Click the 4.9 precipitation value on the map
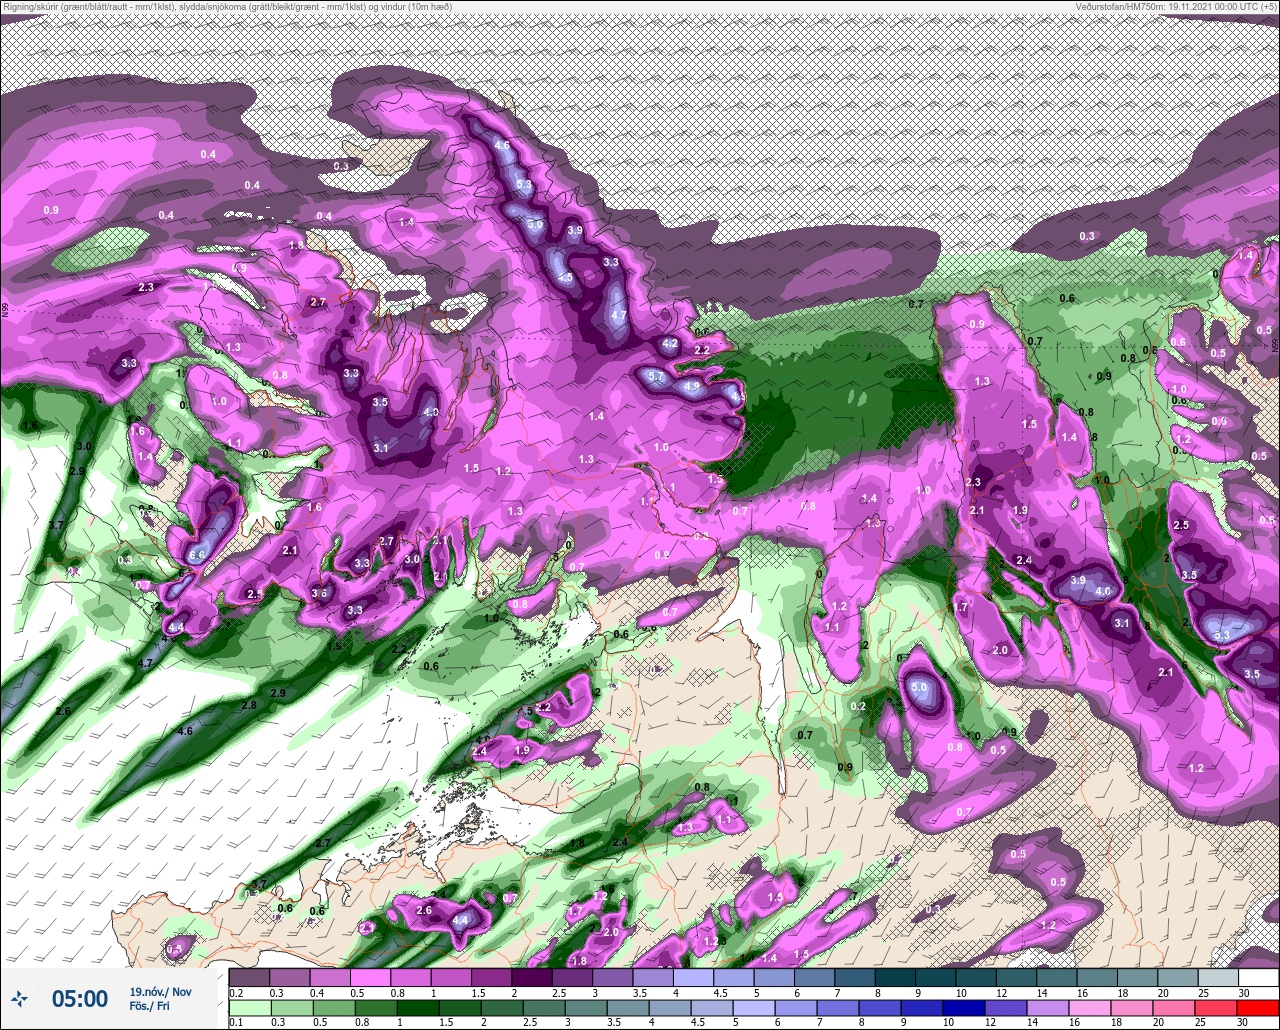This screenshot has height=1030, width=1280. click(691, 385)
